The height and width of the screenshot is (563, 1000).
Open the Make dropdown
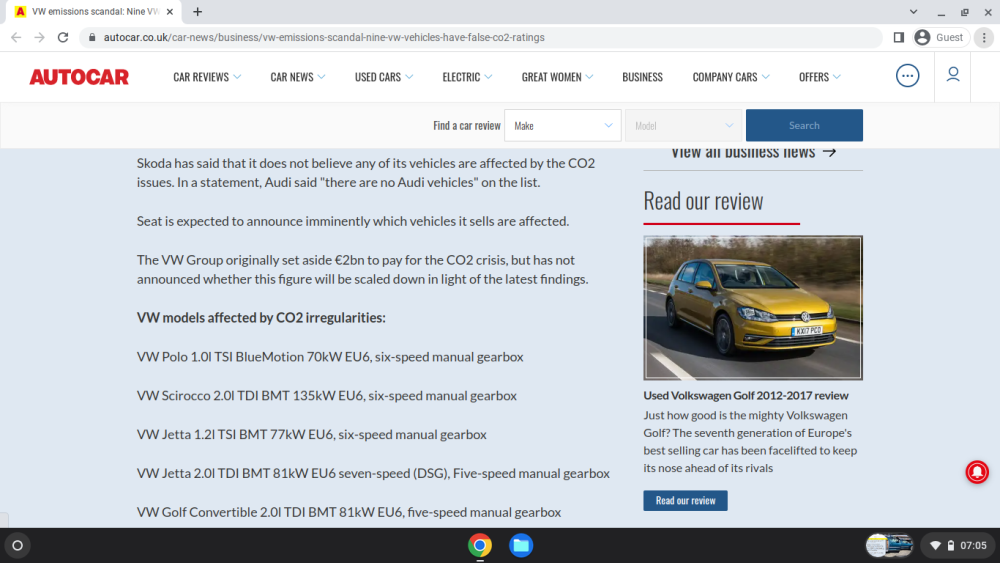point(562,126)
